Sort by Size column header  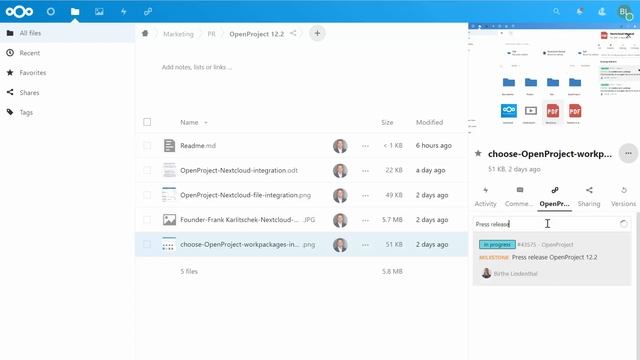click(387, 122)
